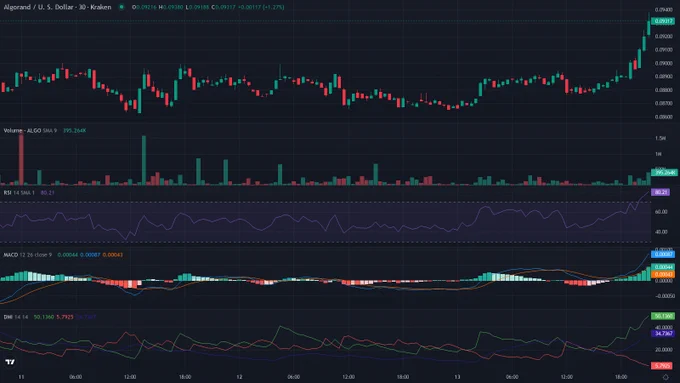Click the 0.09400 price axis label

point(664,10)
